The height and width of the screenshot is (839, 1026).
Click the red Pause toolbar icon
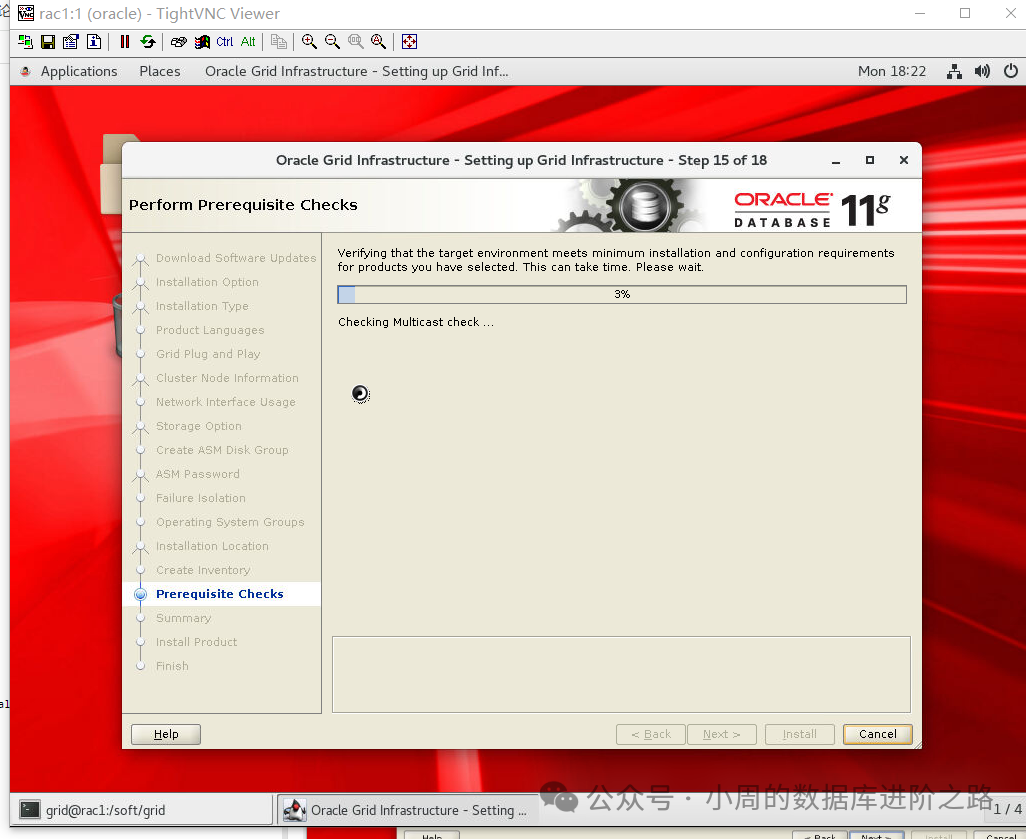pos(124,42)
